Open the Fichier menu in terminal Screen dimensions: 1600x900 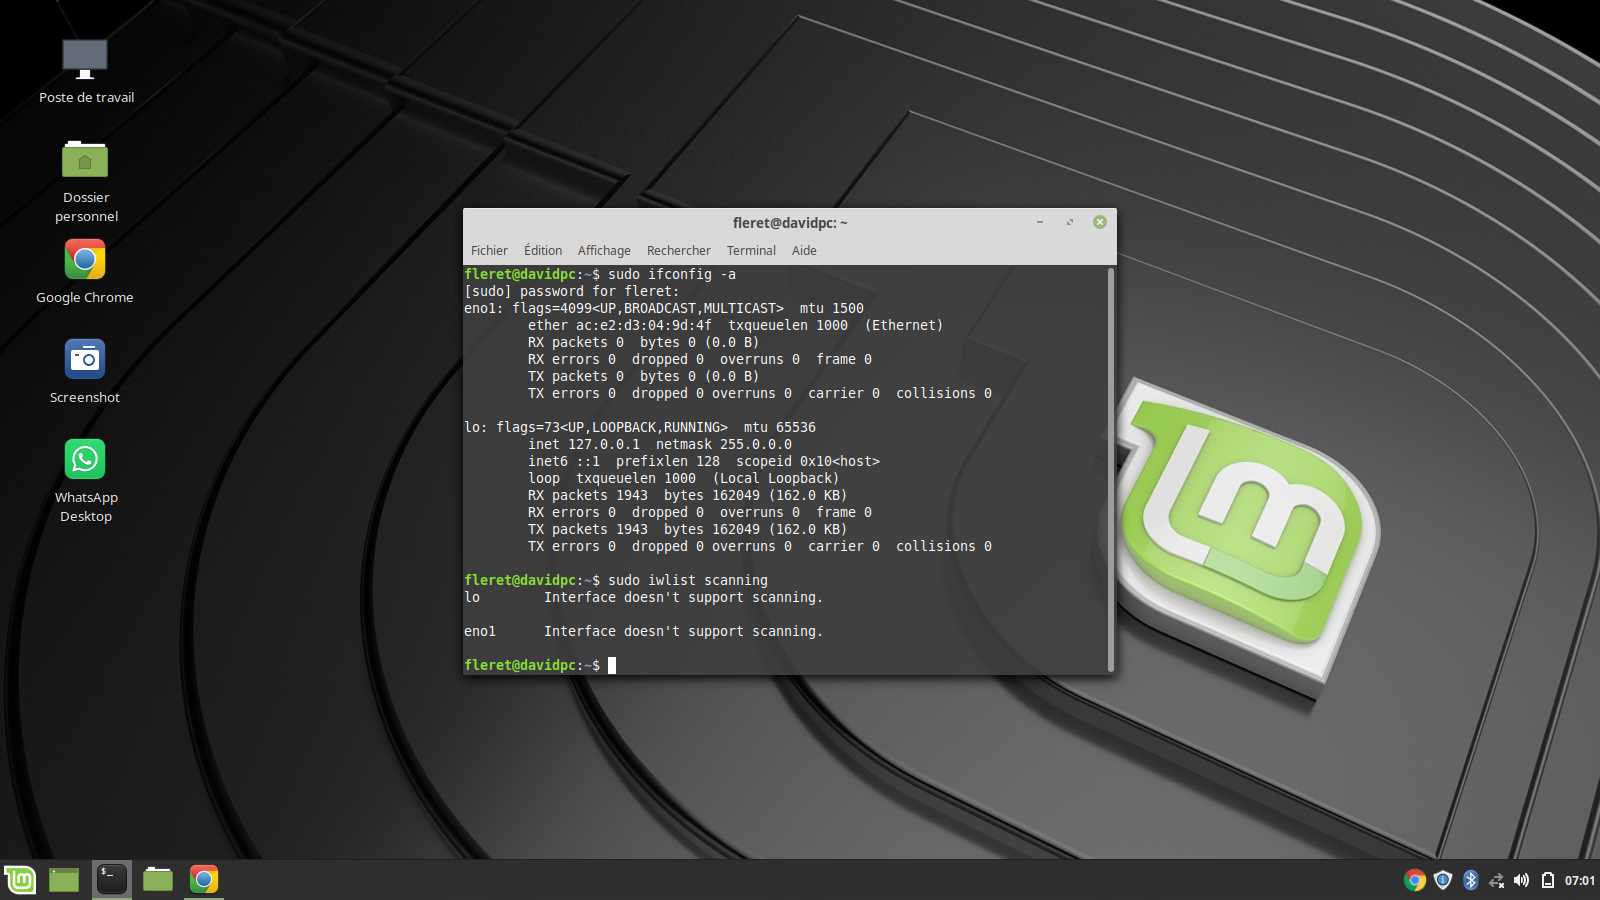tap(489, 251)
